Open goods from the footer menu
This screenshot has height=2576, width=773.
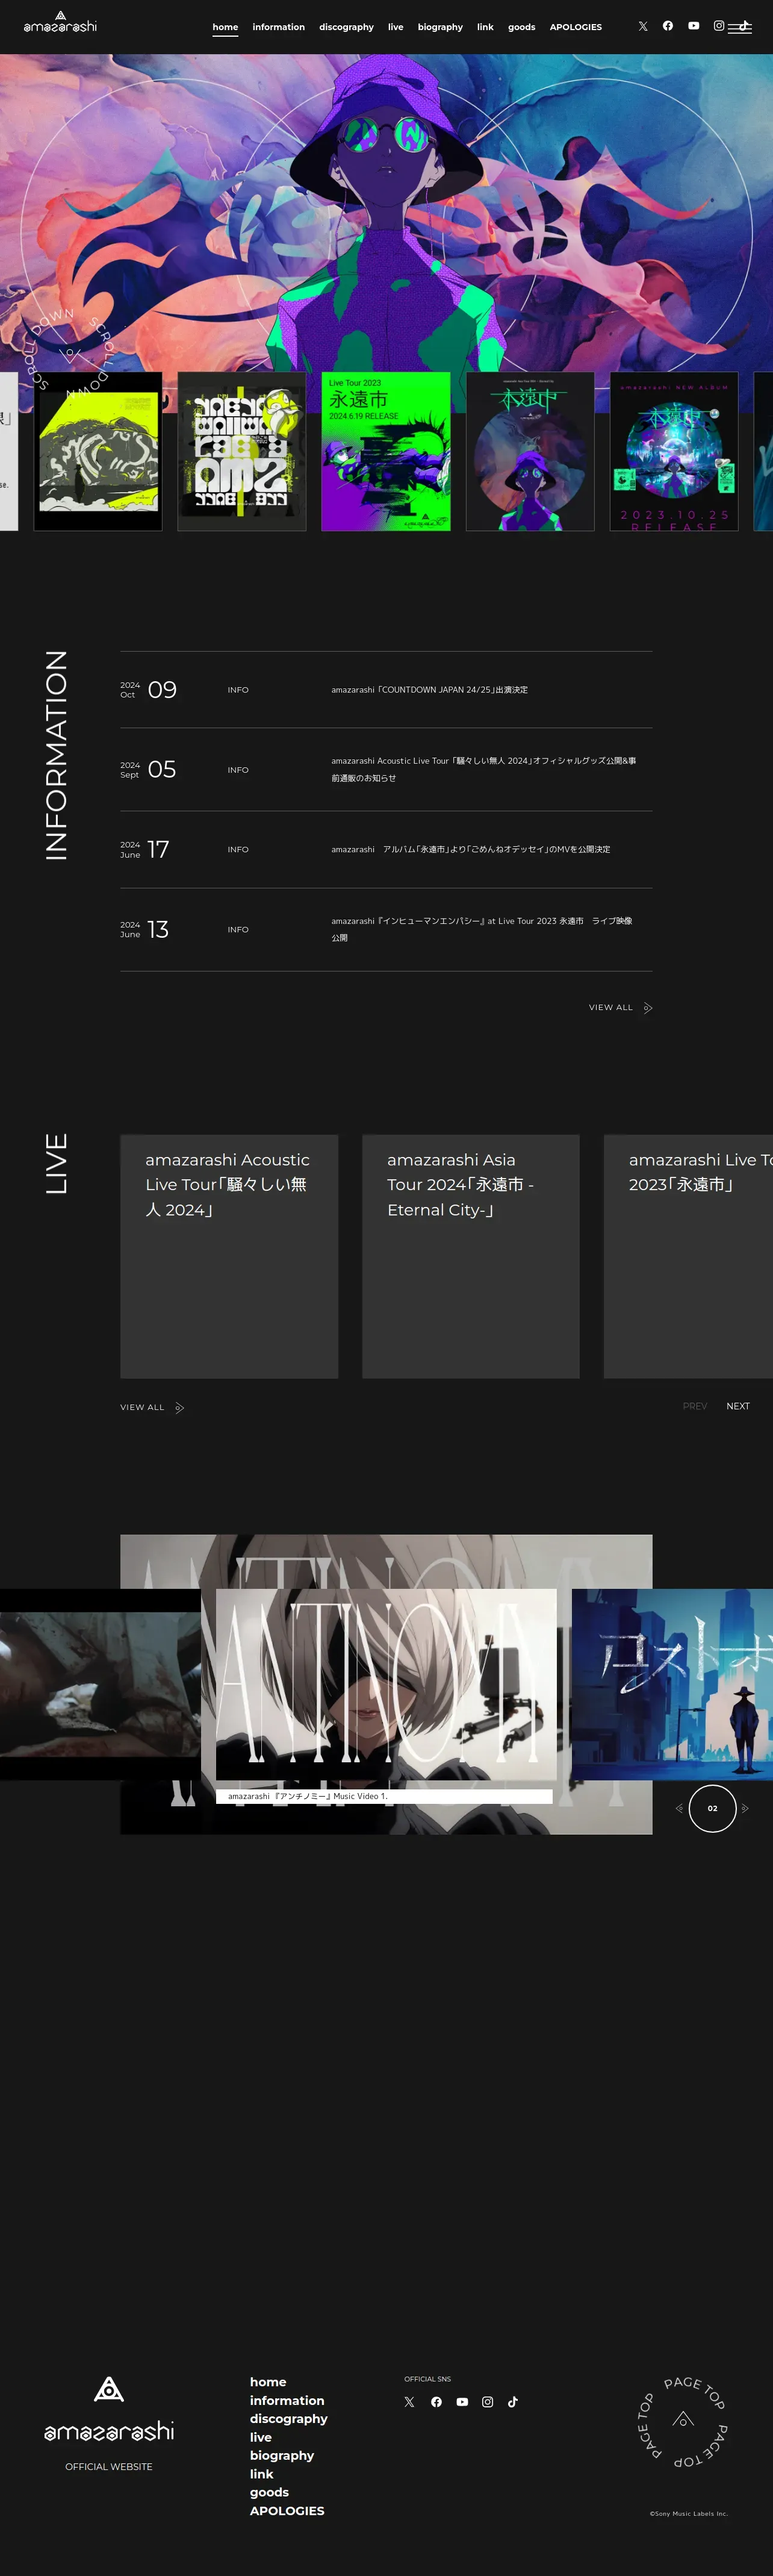click(269, 2492)
